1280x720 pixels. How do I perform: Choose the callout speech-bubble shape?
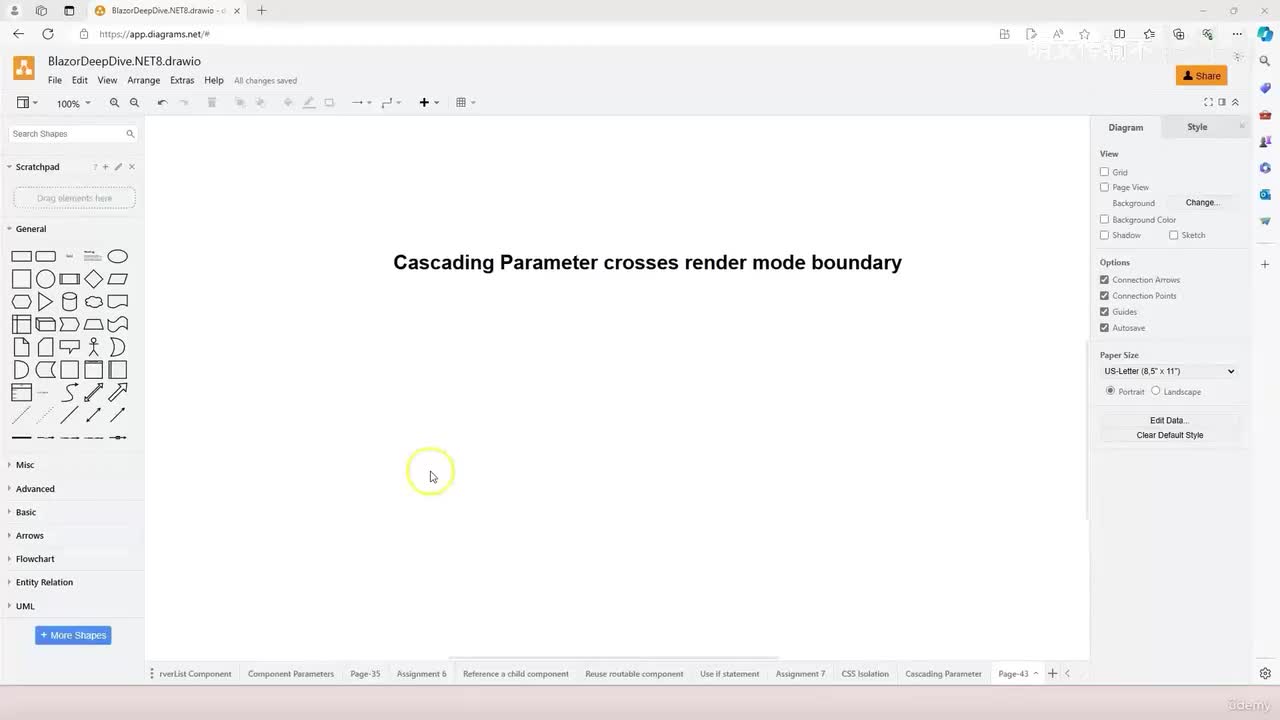pyautogui.click(x=69, y=347)
